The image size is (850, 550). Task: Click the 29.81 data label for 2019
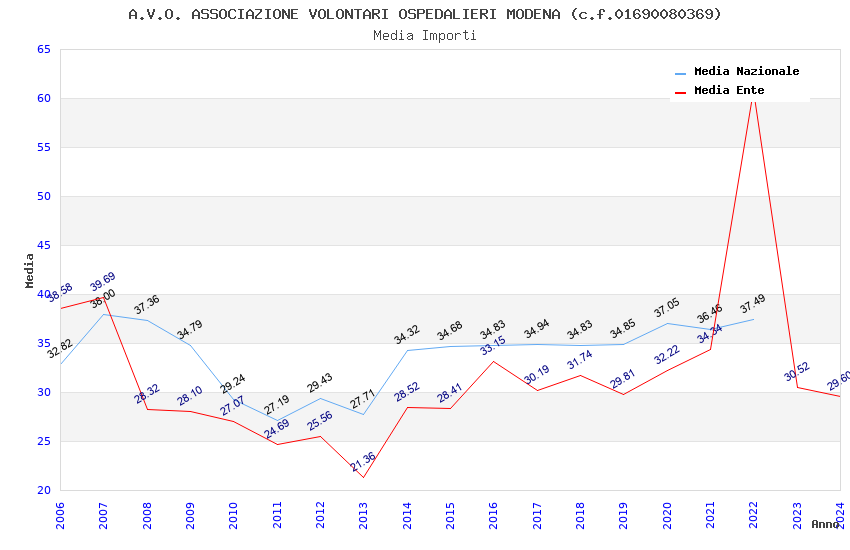click(x=622, y=379)
